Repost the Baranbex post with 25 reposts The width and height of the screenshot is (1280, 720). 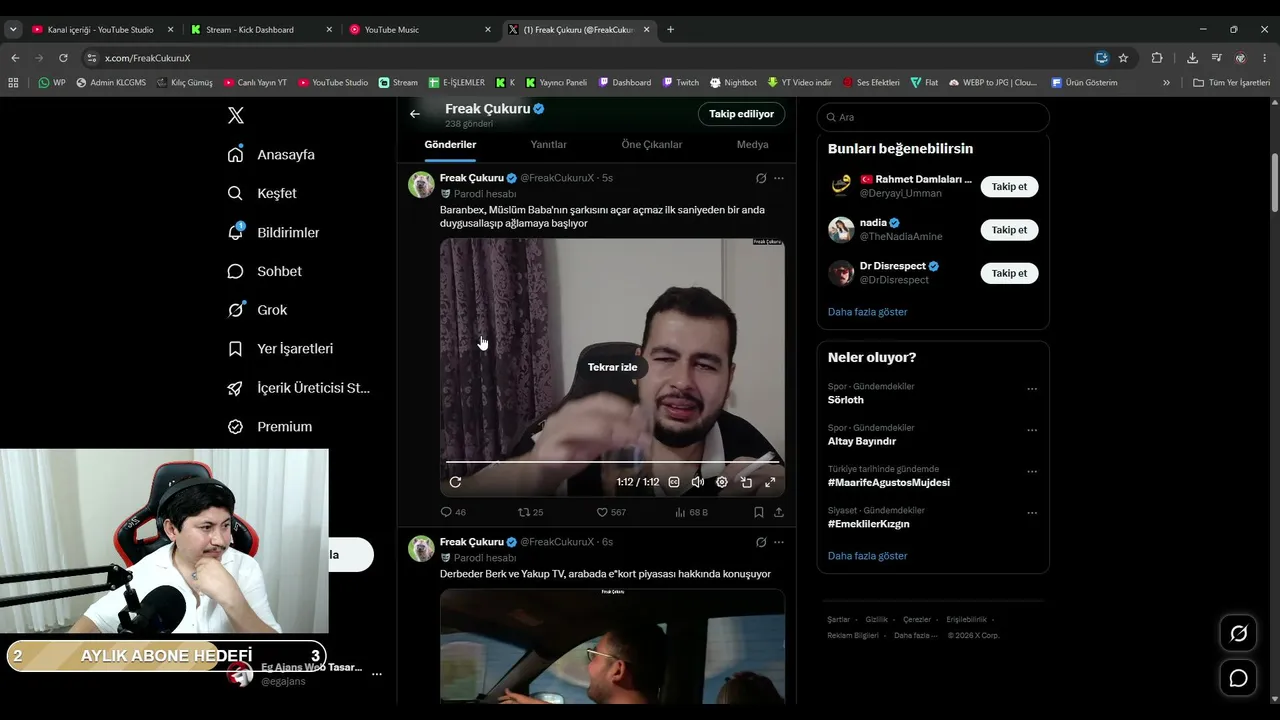pyautogui.click(x=530, y=512)
